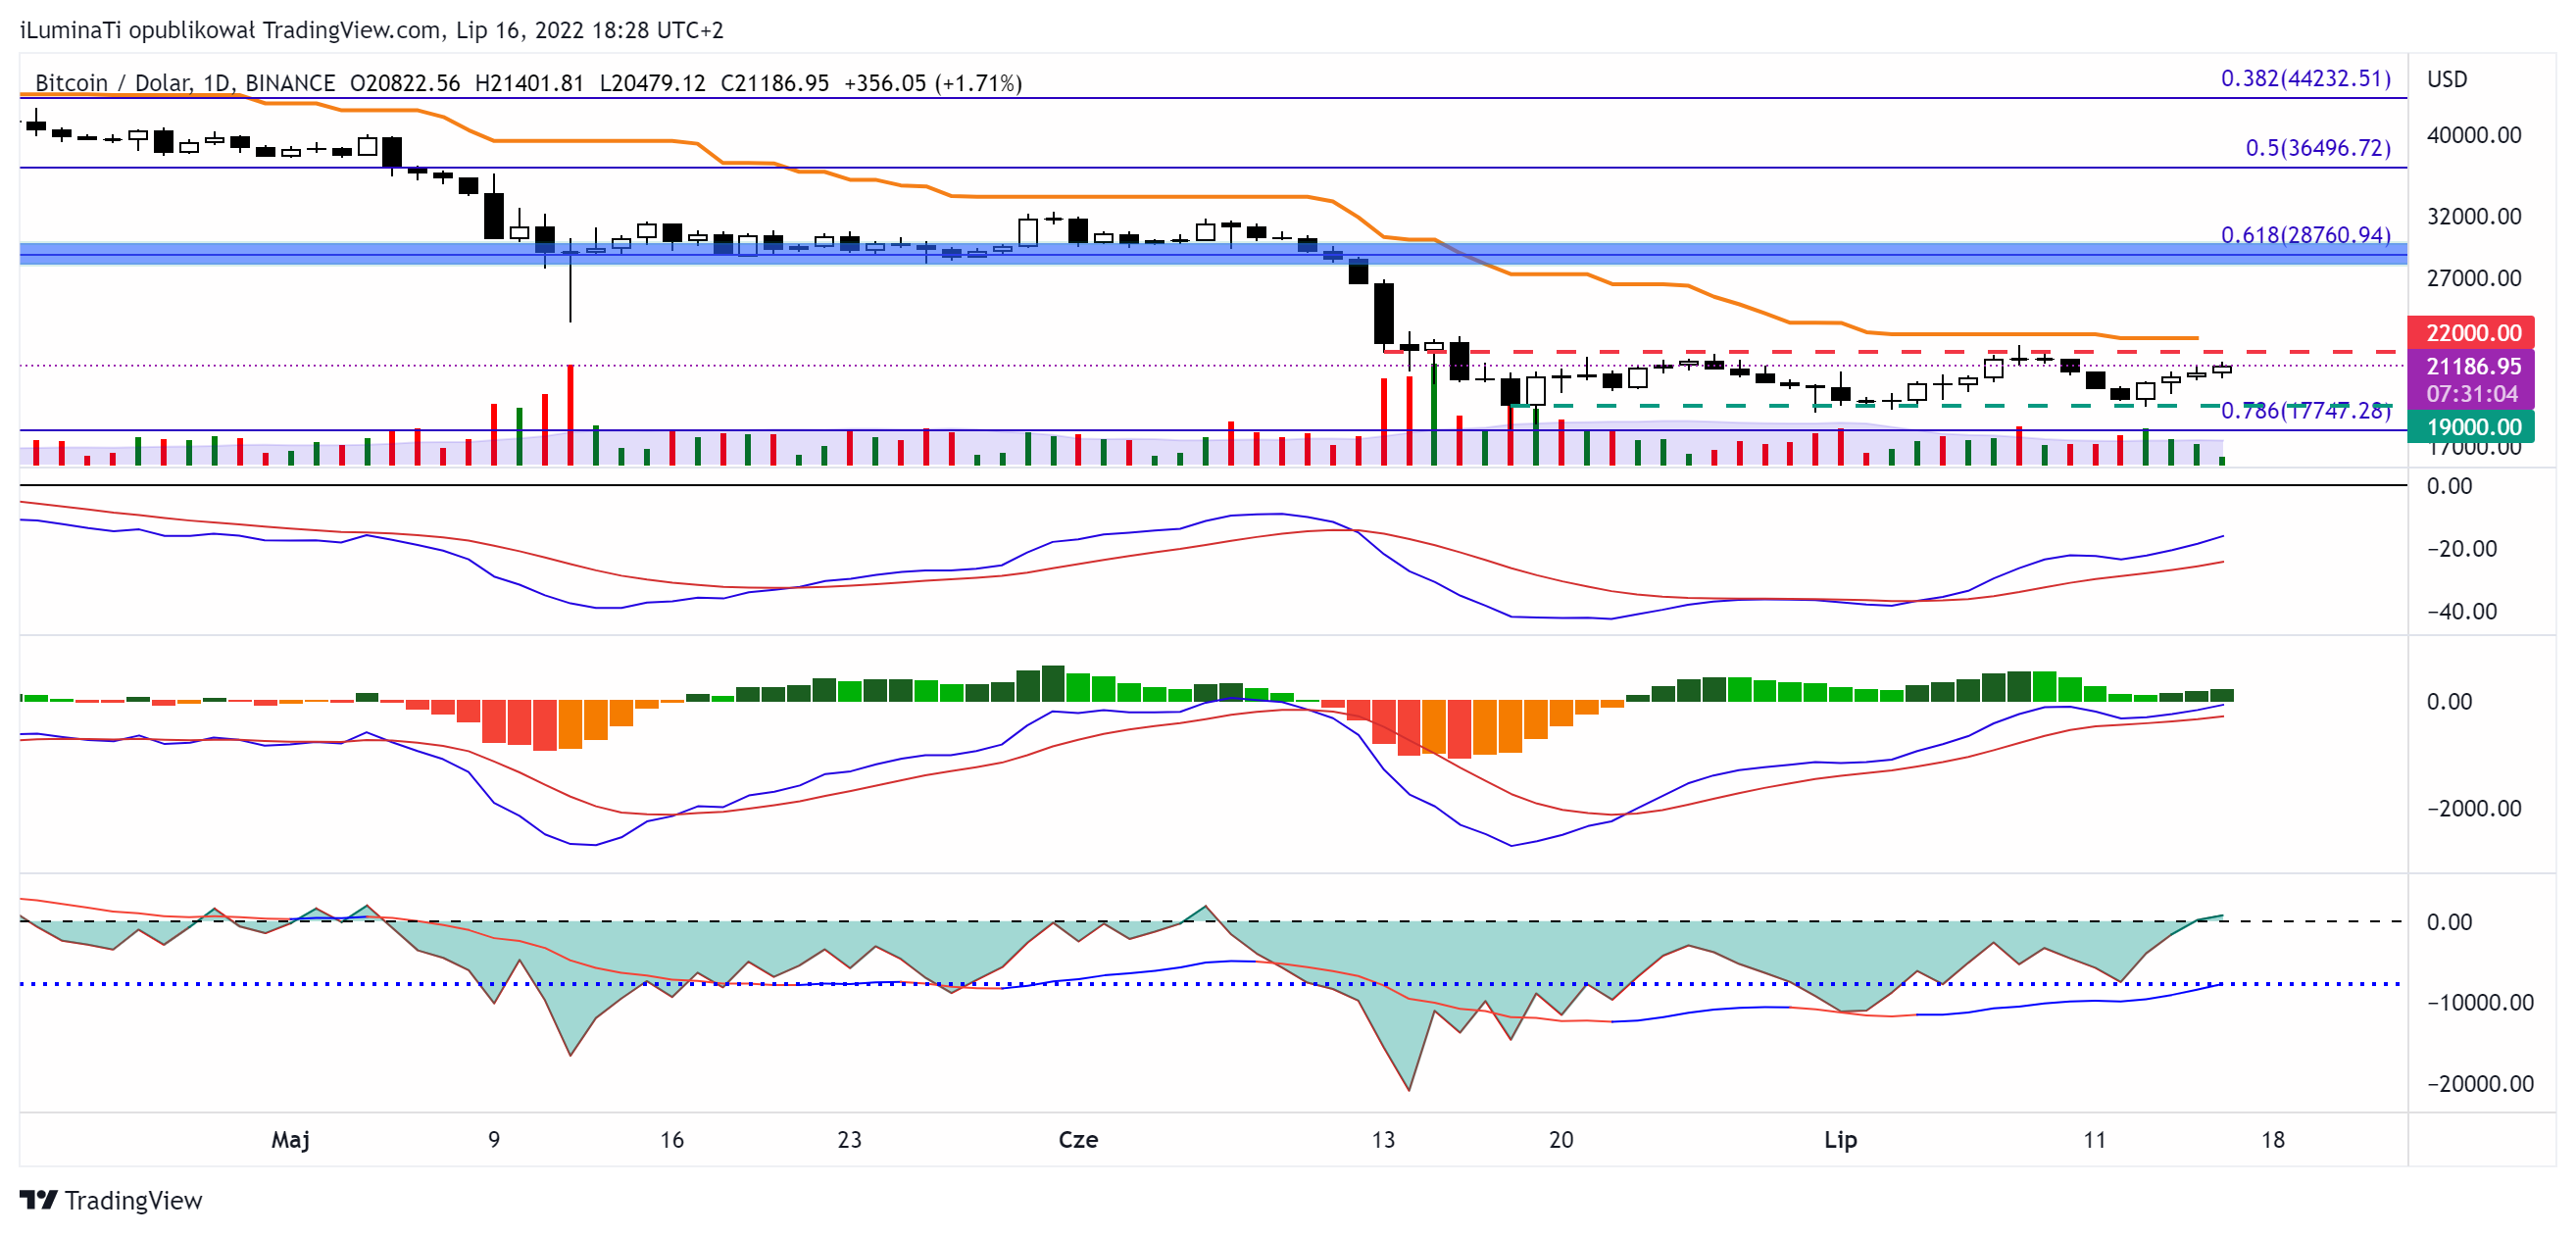Viewport: 2576px width, 1235px height.
Task: Click the O20822.56 open value in header
Action: coord(404,83)
